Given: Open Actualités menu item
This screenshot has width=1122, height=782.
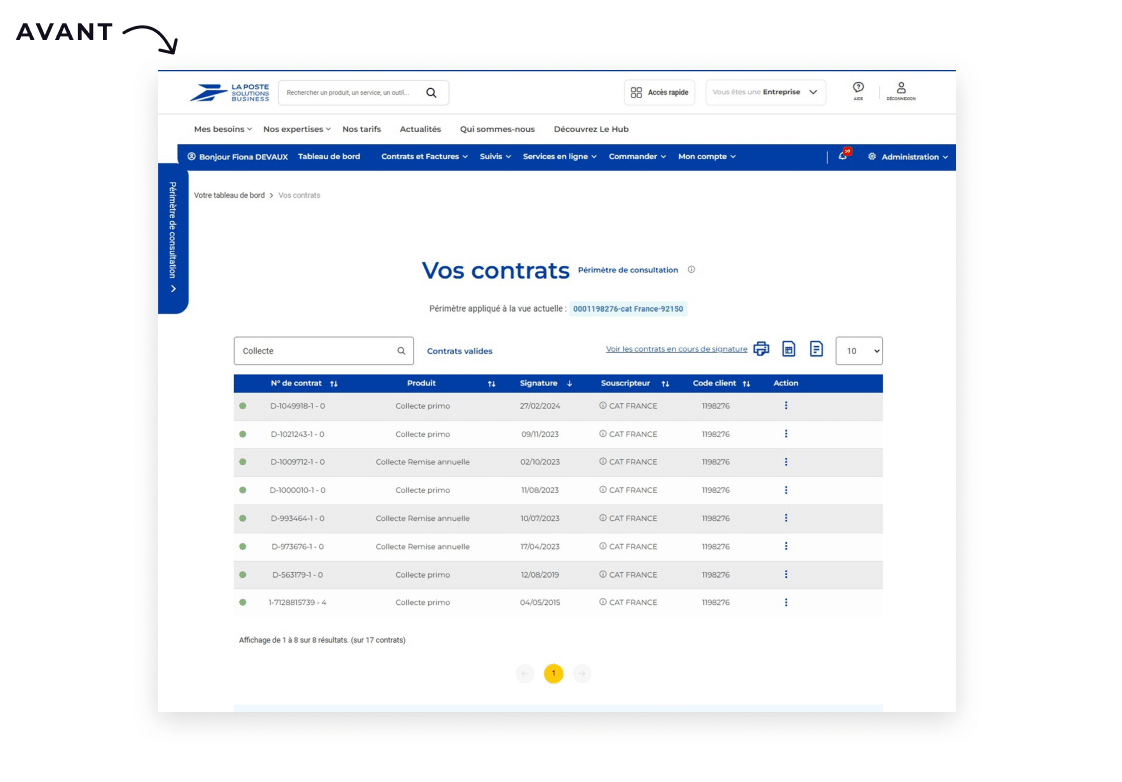Looking at the screenshot, I should 420,129.
